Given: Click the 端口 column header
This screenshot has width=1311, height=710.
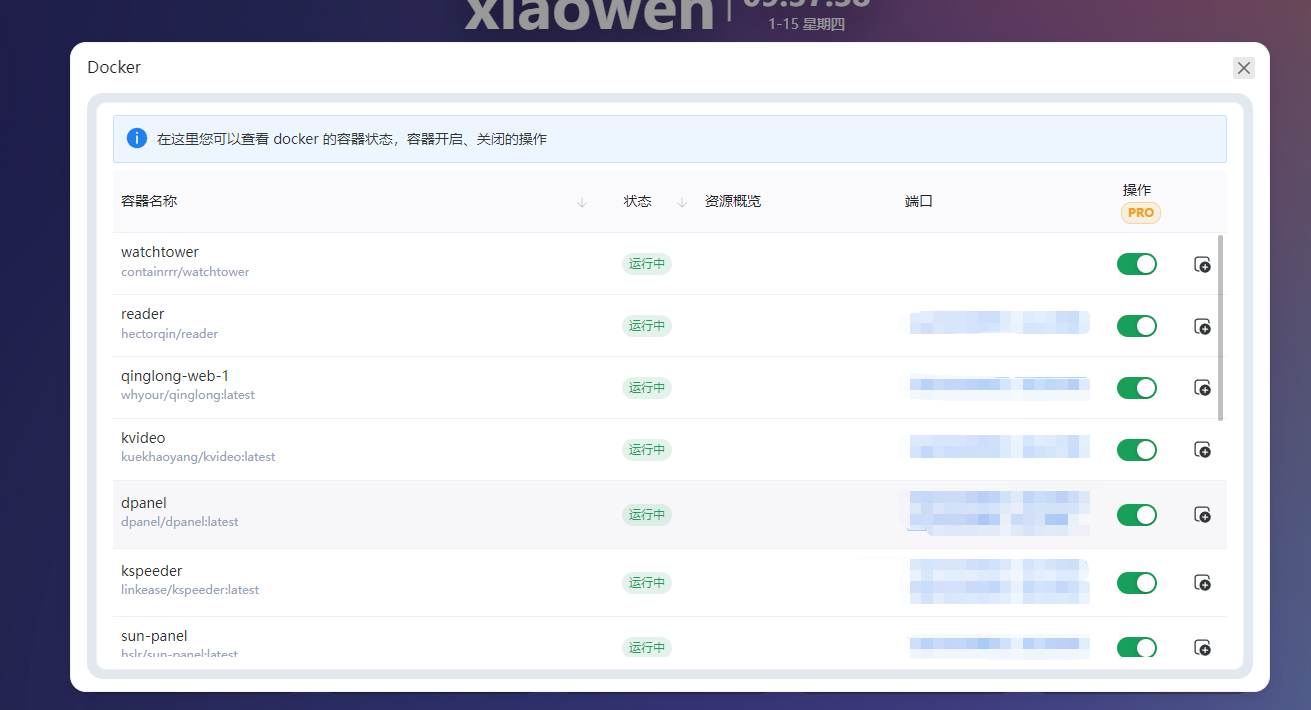Looking at the screenshot, I should point(918,201).
